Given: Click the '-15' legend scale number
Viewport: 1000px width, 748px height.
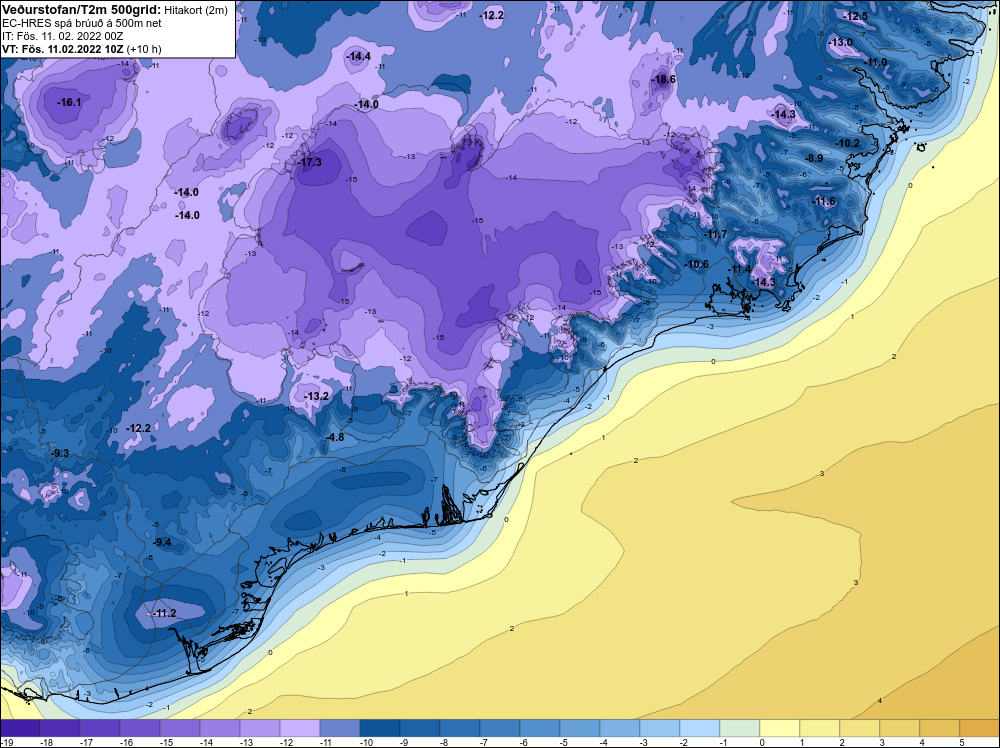Looking at the screenshot, I should pyautogui.click(x=166, y=742).
